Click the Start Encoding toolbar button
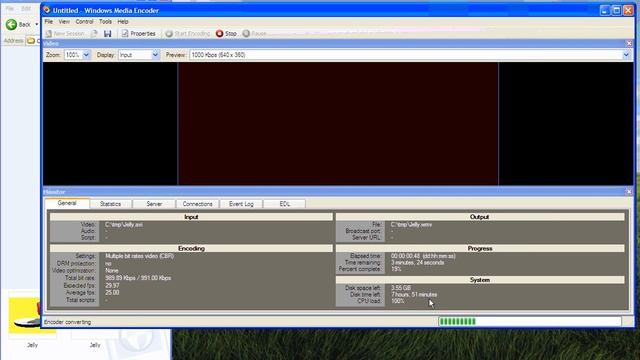 coord(187,33)
